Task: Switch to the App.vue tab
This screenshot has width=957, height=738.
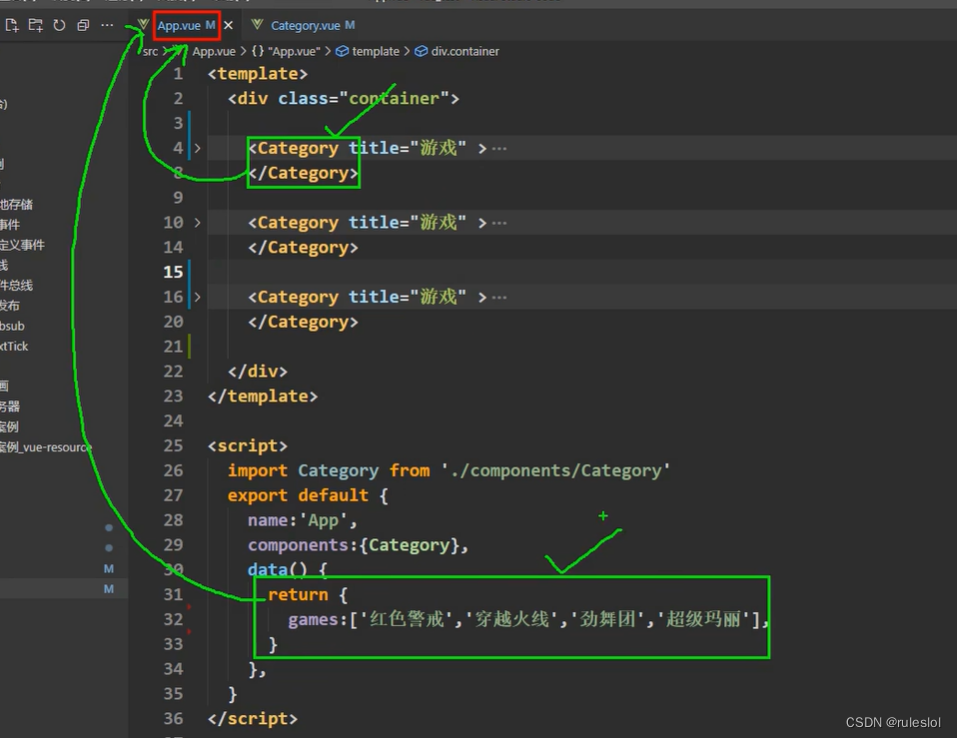Action: click(186, 26)
